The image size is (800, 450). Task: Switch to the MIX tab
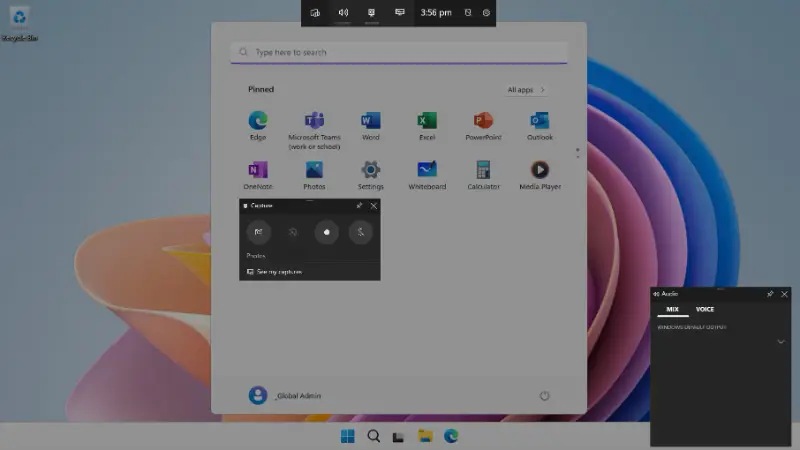click(x=672, y=309)
